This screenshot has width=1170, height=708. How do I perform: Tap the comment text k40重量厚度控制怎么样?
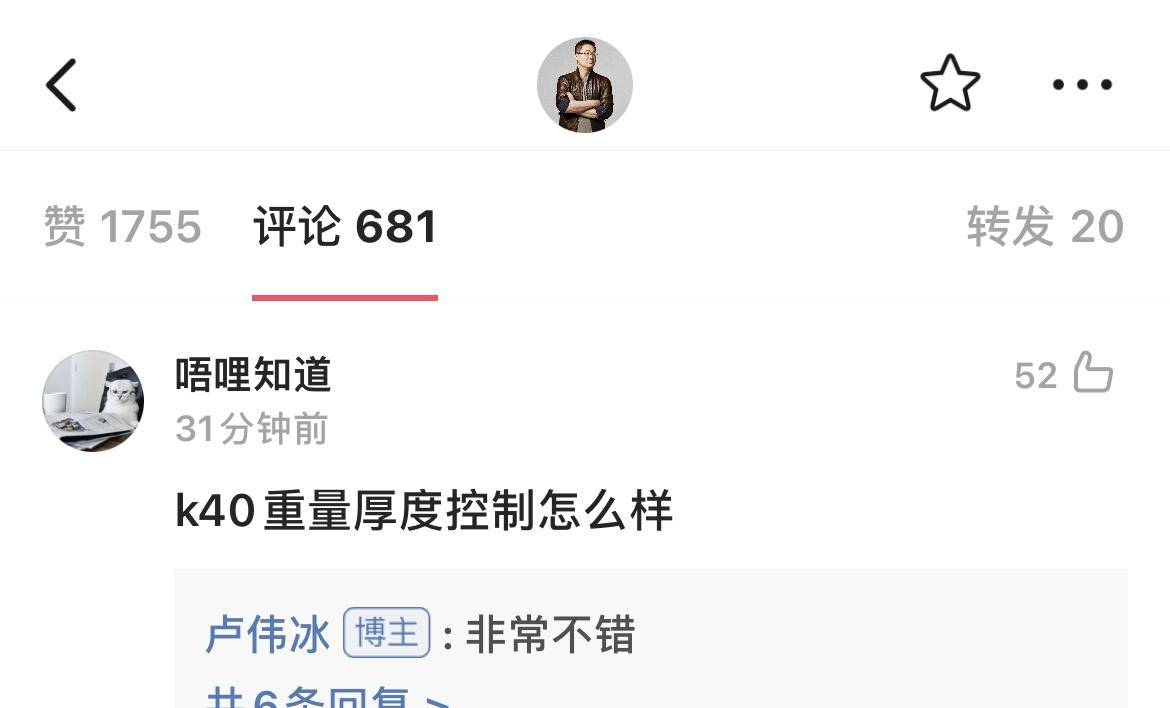[x=424, y=511]
